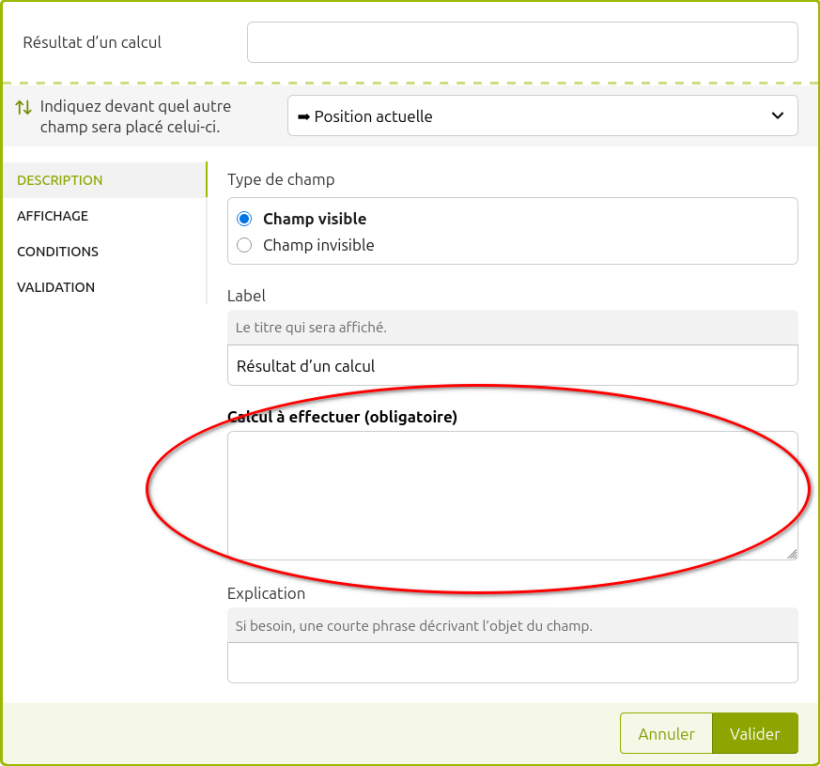Screen dimensions: 820x766
Task: Focus the Résultat d'un calcul preview field
Action: (522, 42)
